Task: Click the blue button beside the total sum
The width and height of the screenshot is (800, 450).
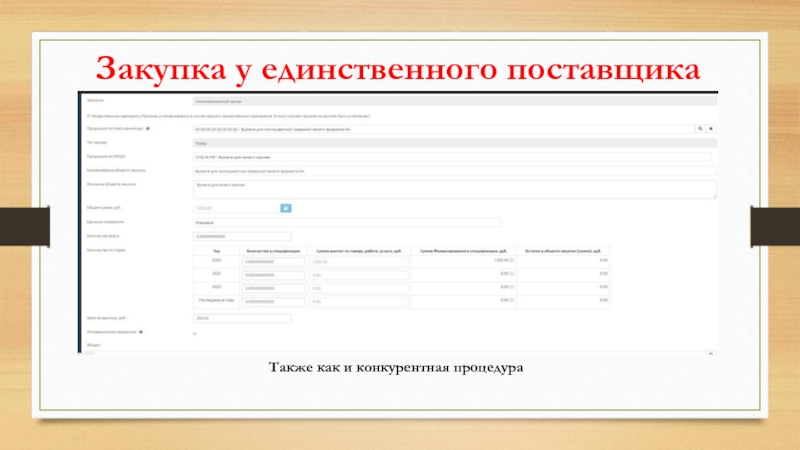Action: pyautogui.click(x=285, y=208)
